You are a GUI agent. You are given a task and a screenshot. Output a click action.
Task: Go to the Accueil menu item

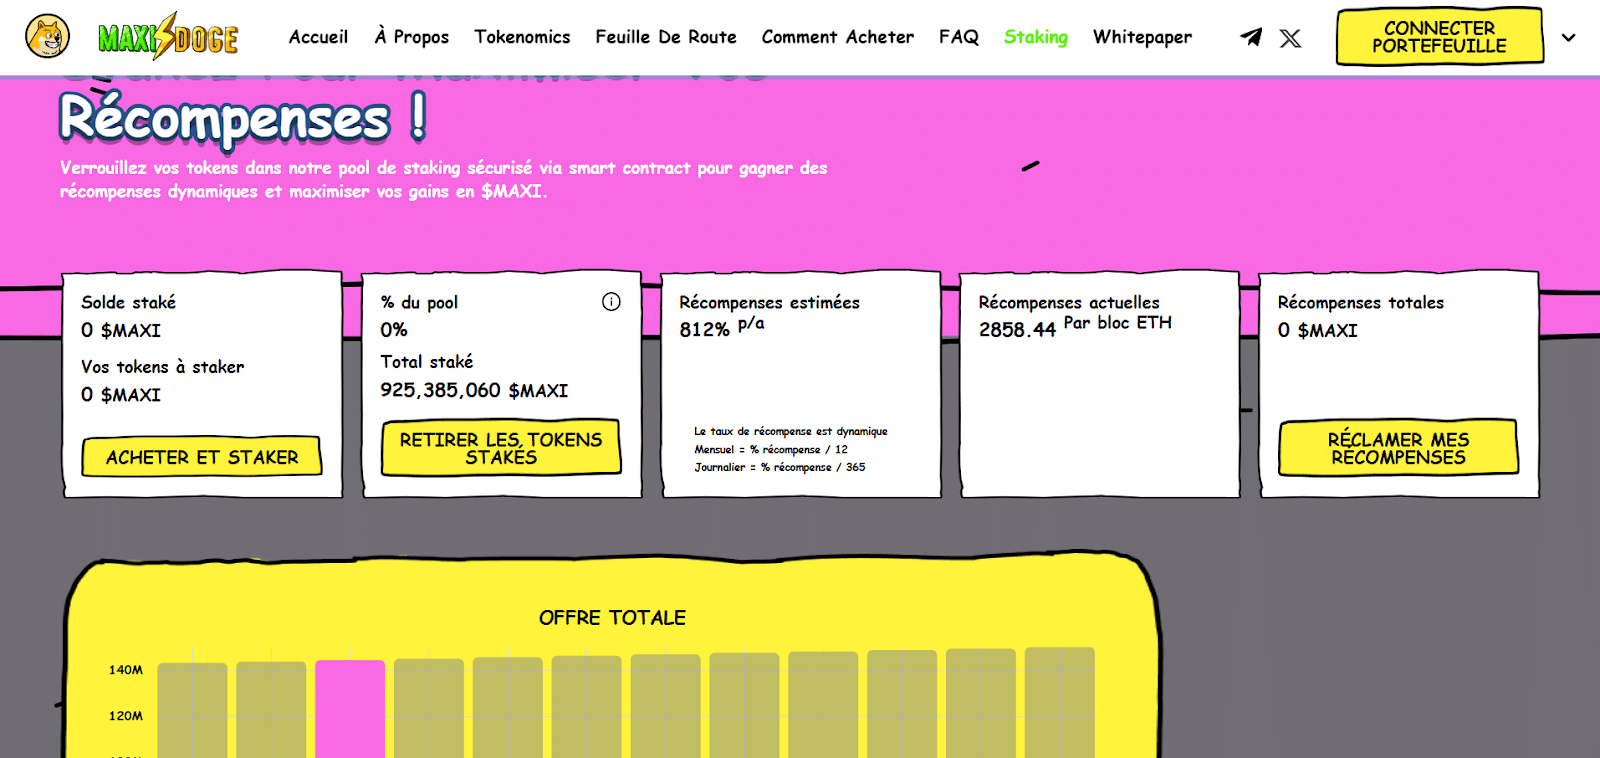(318, 37)
